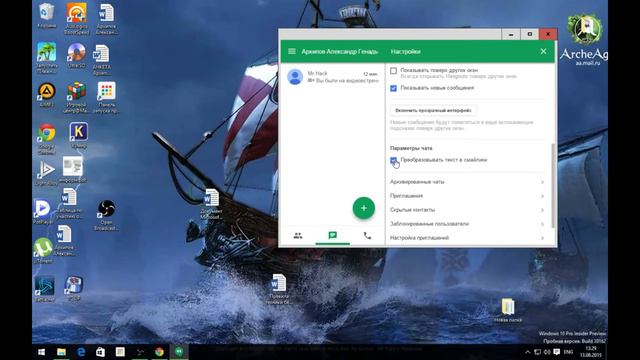Viewport: 640px width, 360px height.
Task: Open Auslogics BoostSpeed desktop shortcut
Action: tap(76, 18)
